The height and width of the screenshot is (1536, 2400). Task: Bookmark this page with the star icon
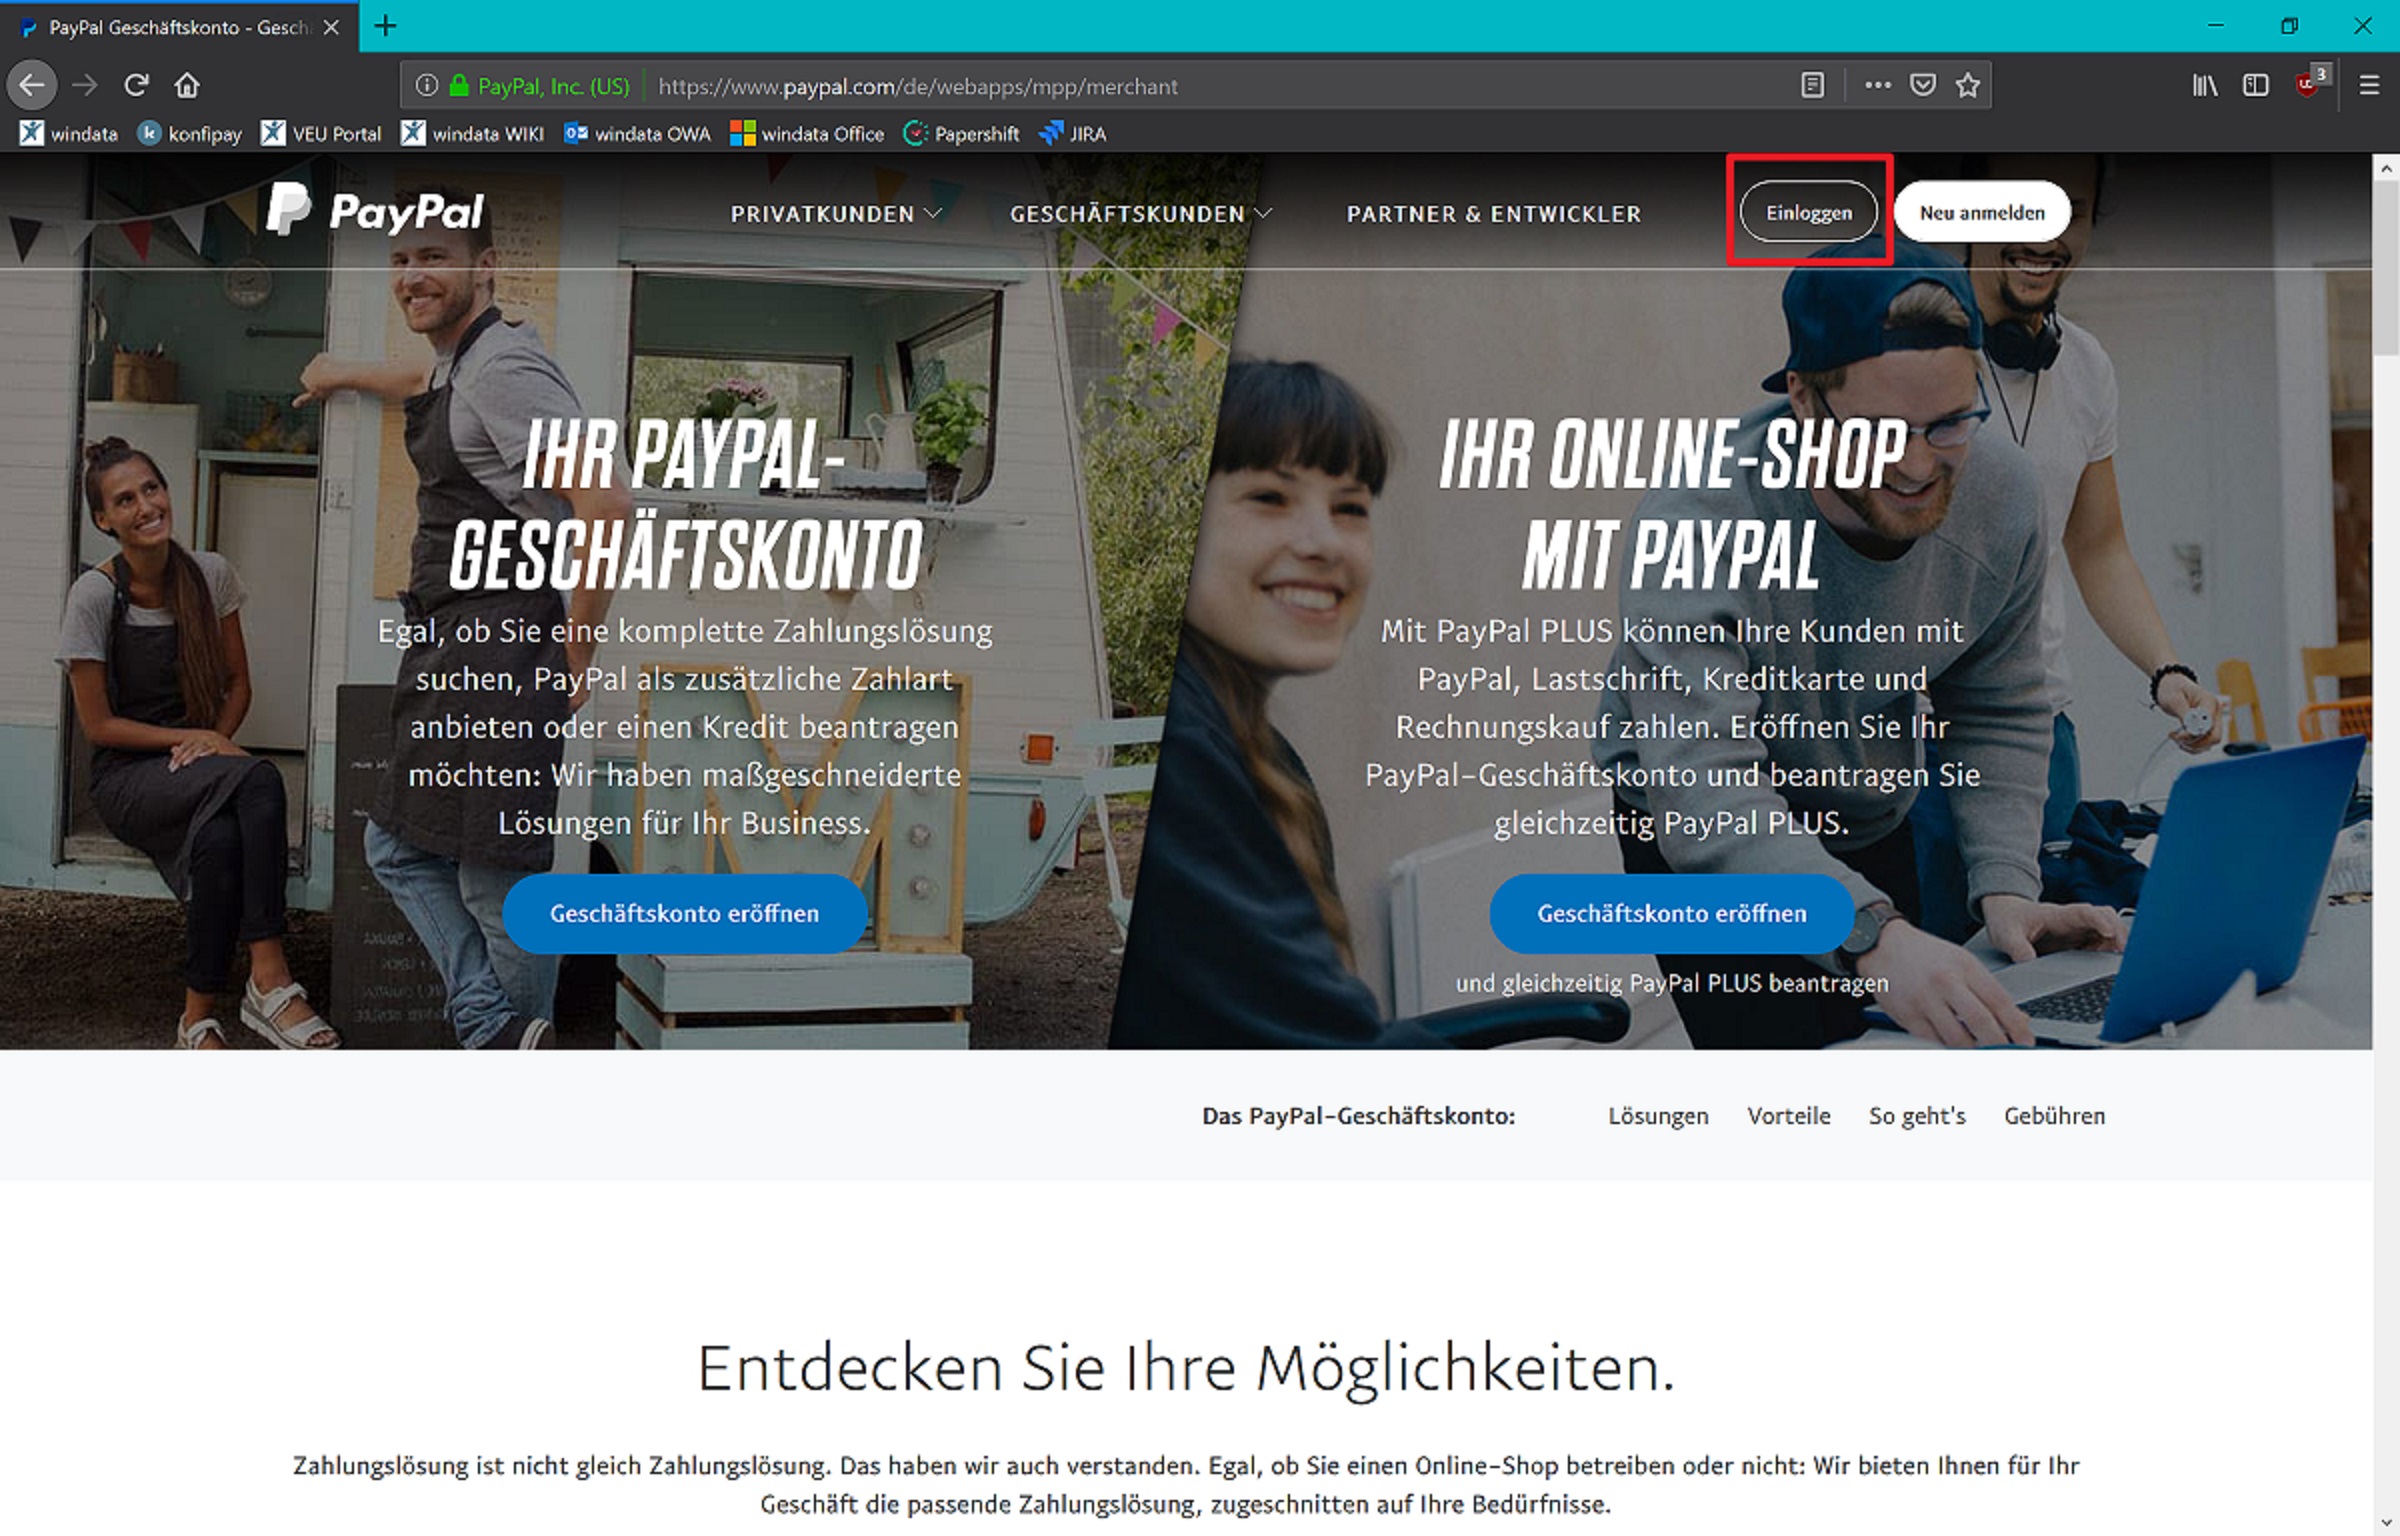(x=1968, y=86)
